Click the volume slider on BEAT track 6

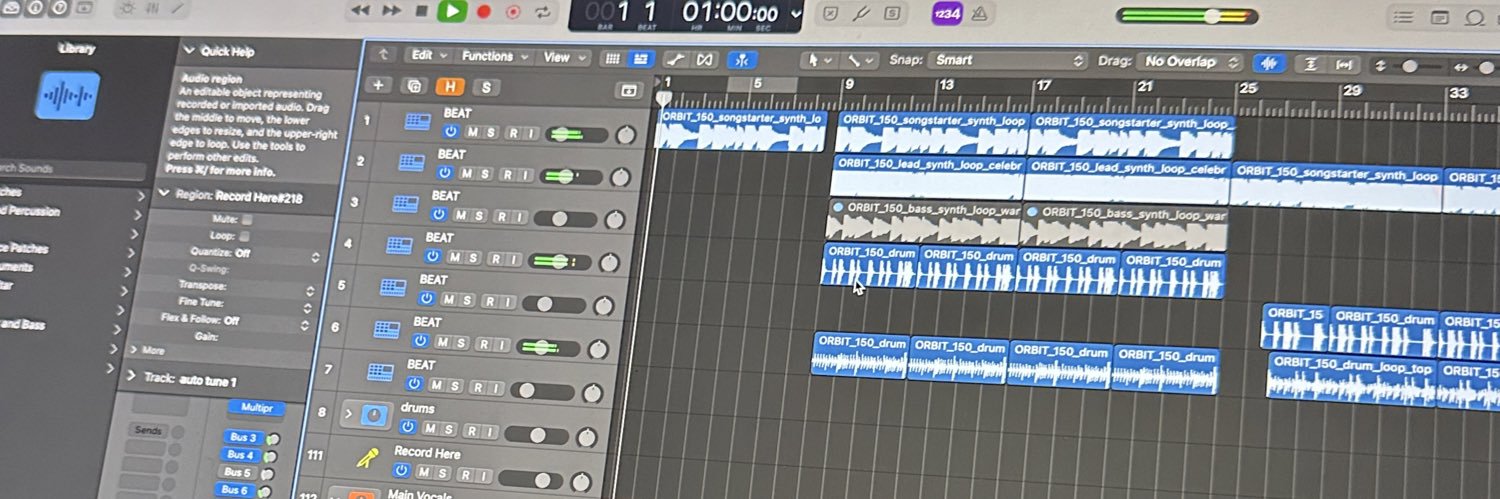[550, 347]
